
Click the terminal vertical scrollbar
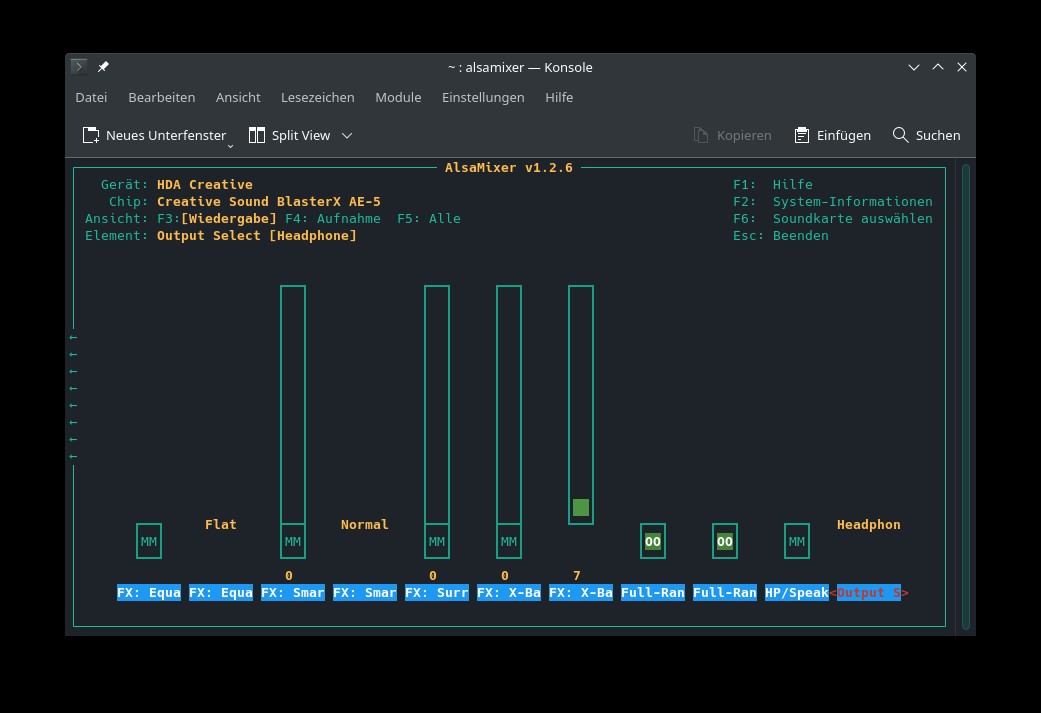[966, 396]
